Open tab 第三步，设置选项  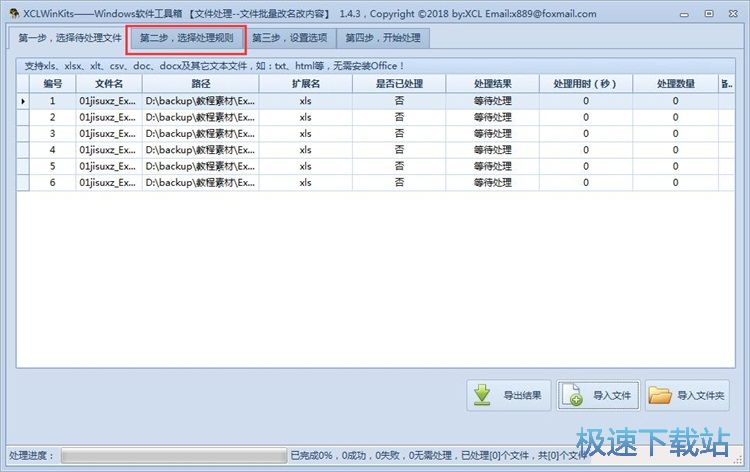(290, 38)
